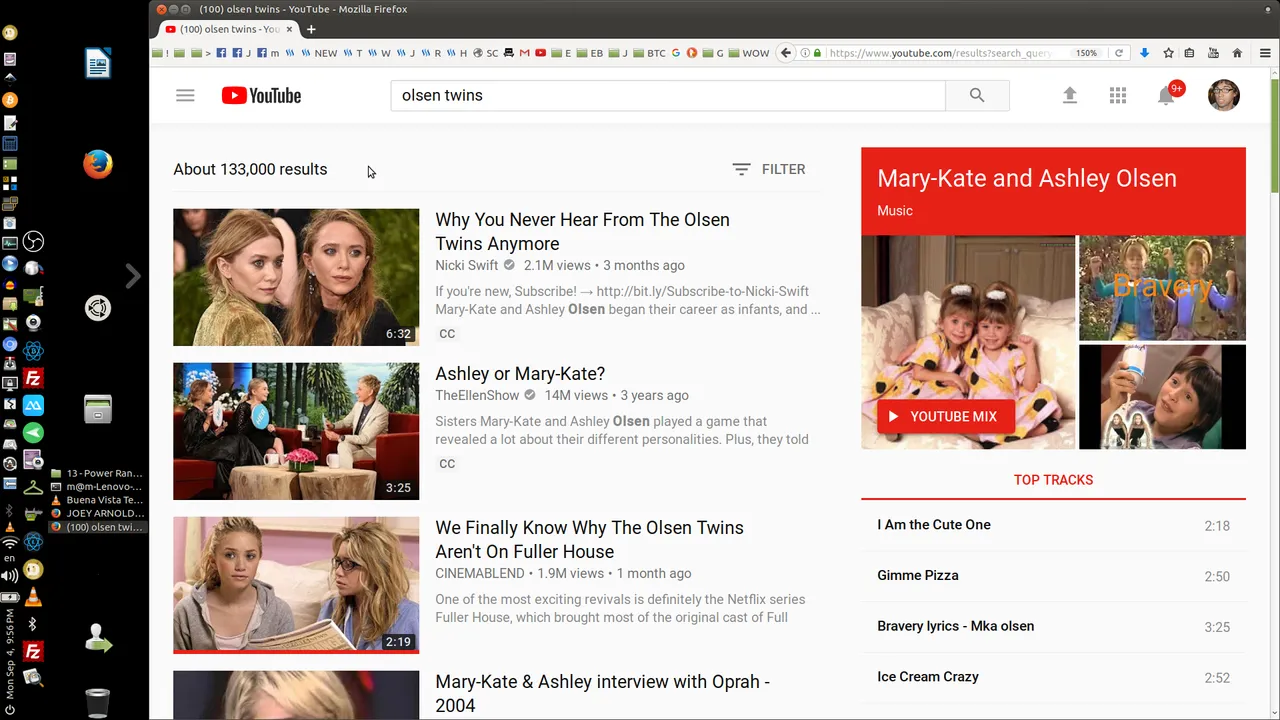This screenshot has height=720, width=1280.
Task: Switch to 'm@m-Lenovo-...' terminal window
Action: point(97,487)
